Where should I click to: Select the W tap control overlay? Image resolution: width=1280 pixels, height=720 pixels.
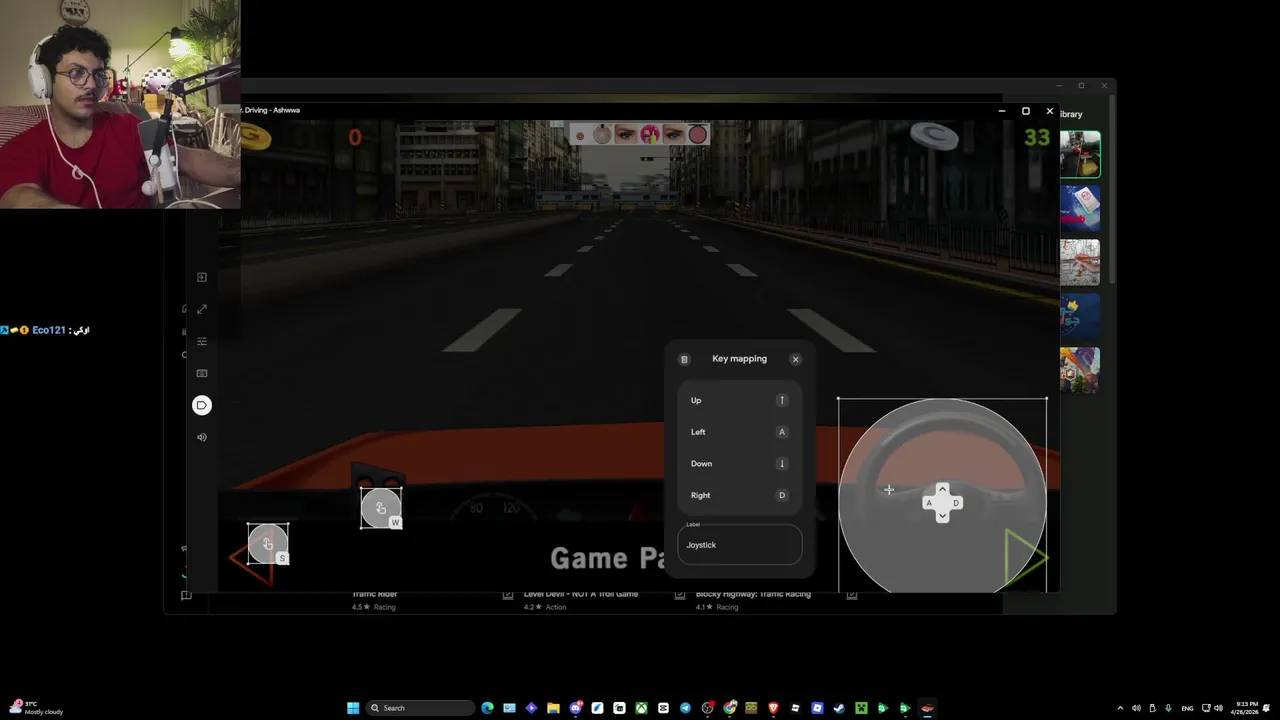(381, 508)
